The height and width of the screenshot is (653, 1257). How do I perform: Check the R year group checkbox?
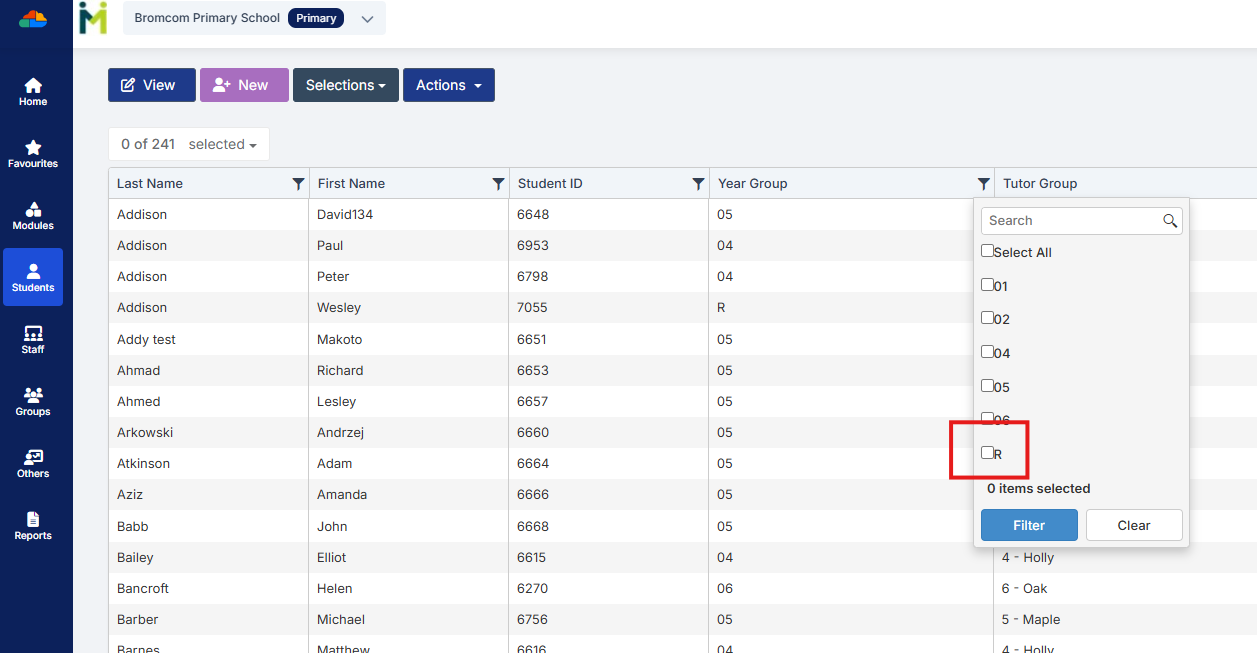pyautogui.click(x=988, y=453)
